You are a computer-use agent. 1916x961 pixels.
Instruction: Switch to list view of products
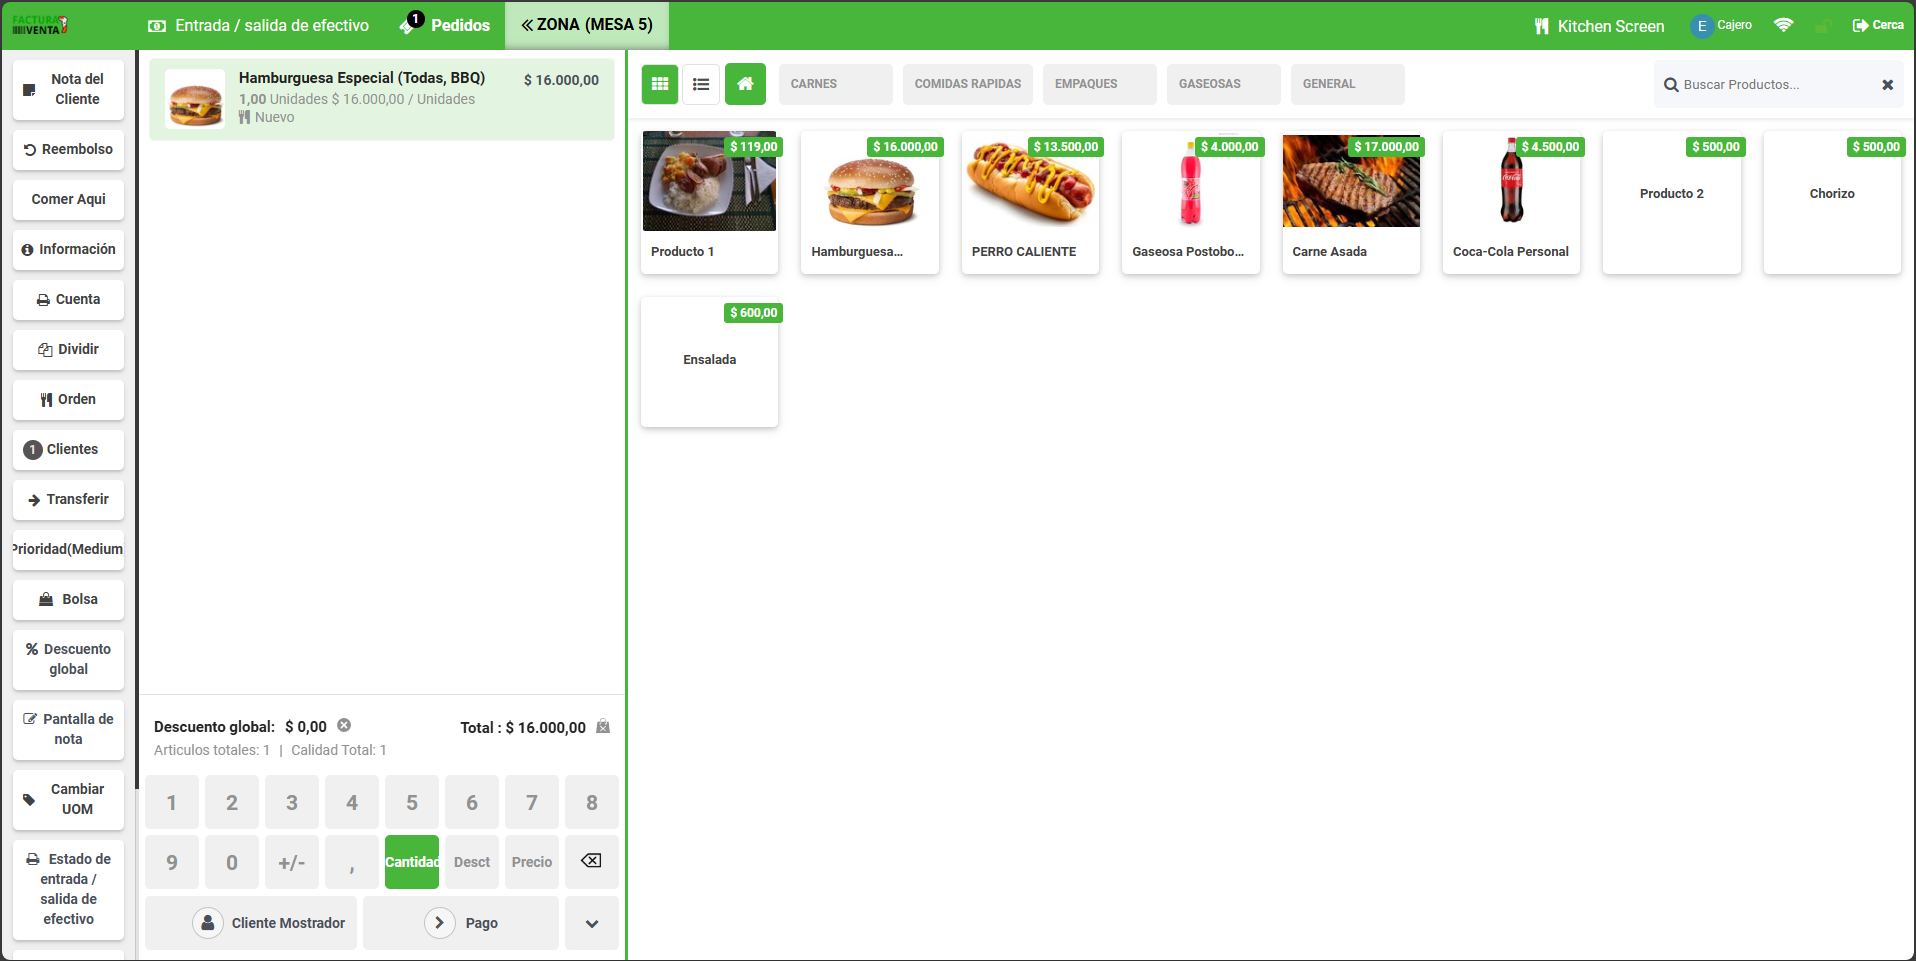click(701, 85)
